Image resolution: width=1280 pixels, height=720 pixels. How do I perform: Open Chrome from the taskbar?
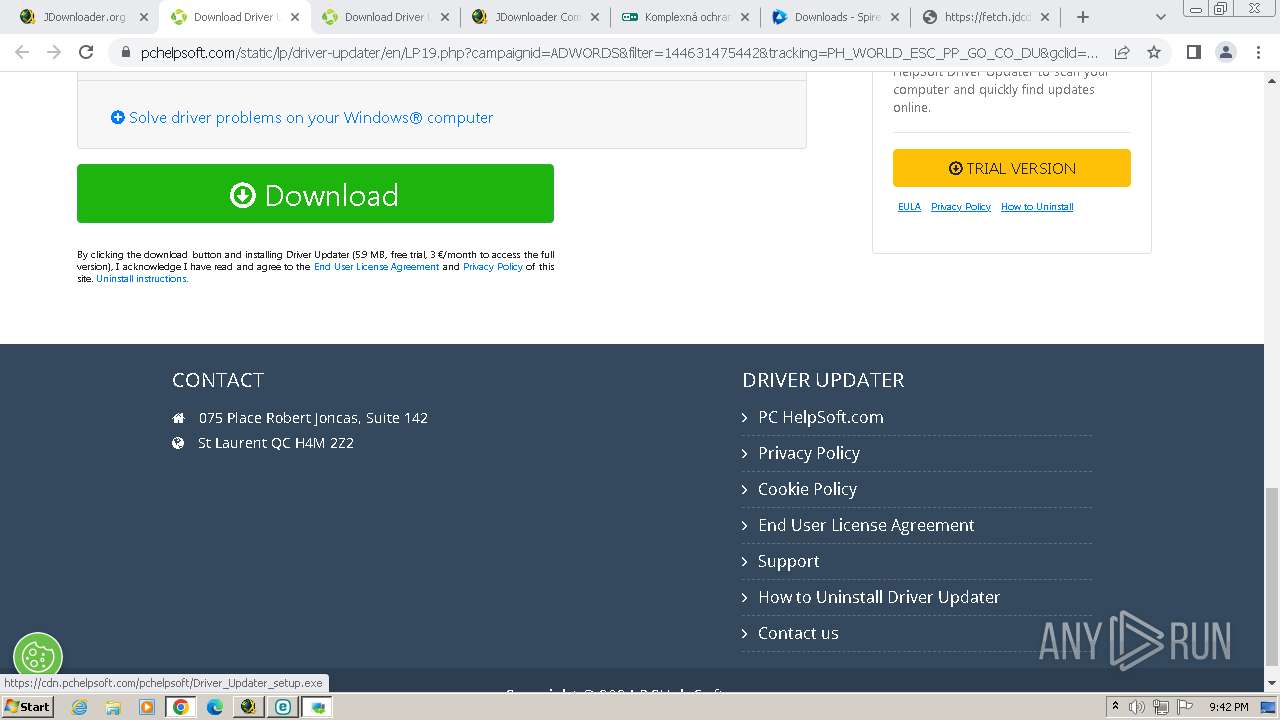pos(181,707)
